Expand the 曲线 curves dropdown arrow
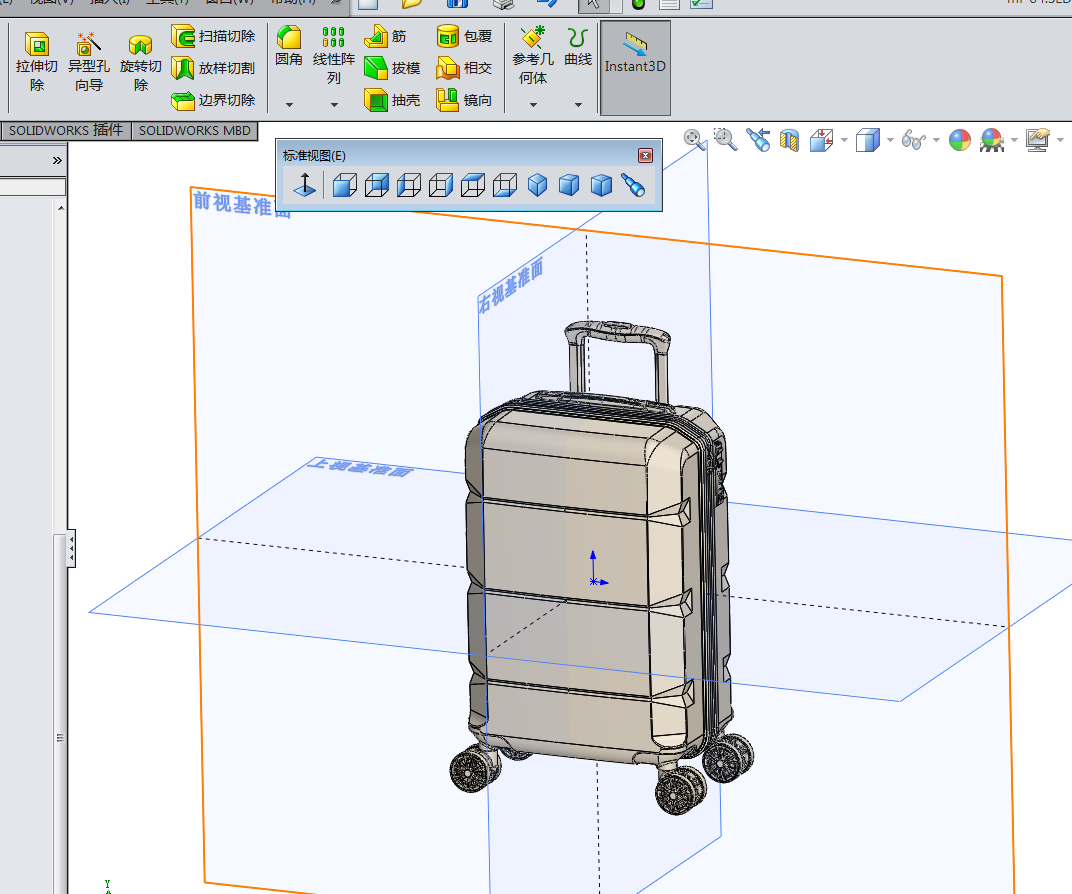This screenshot has width=1072, height=894. 578,105
